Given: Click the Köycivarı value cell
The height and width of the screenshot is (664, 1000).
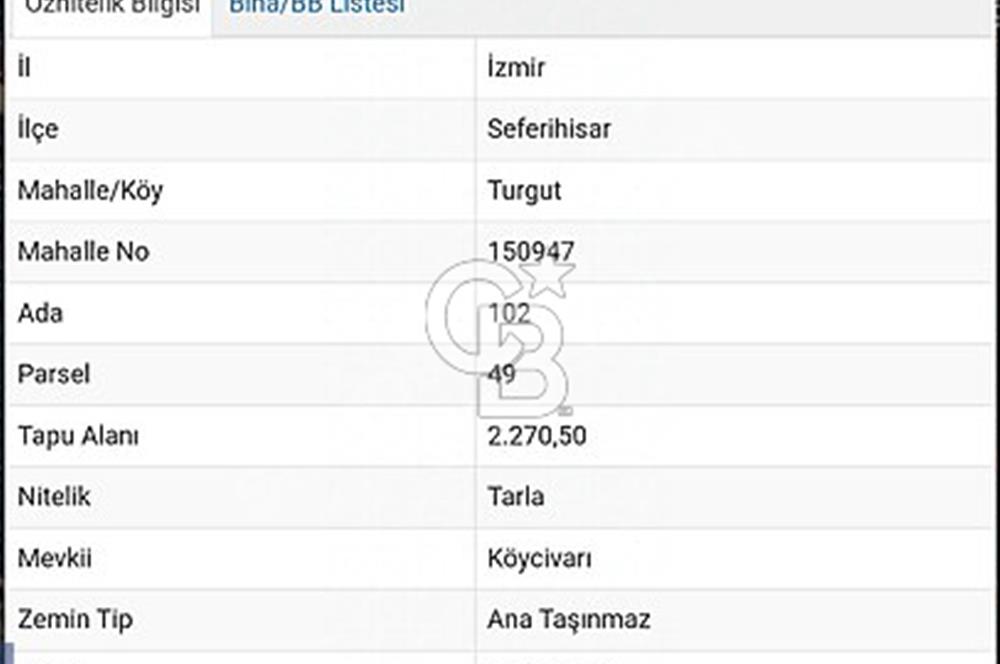Looking at the screenshot, I should point(540,558).
